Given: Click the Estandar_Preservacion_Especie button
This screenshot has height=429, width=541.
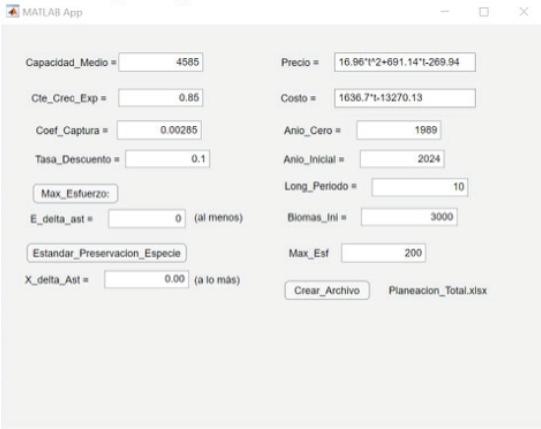Looking at the screenshot, I should pos(107,253).
